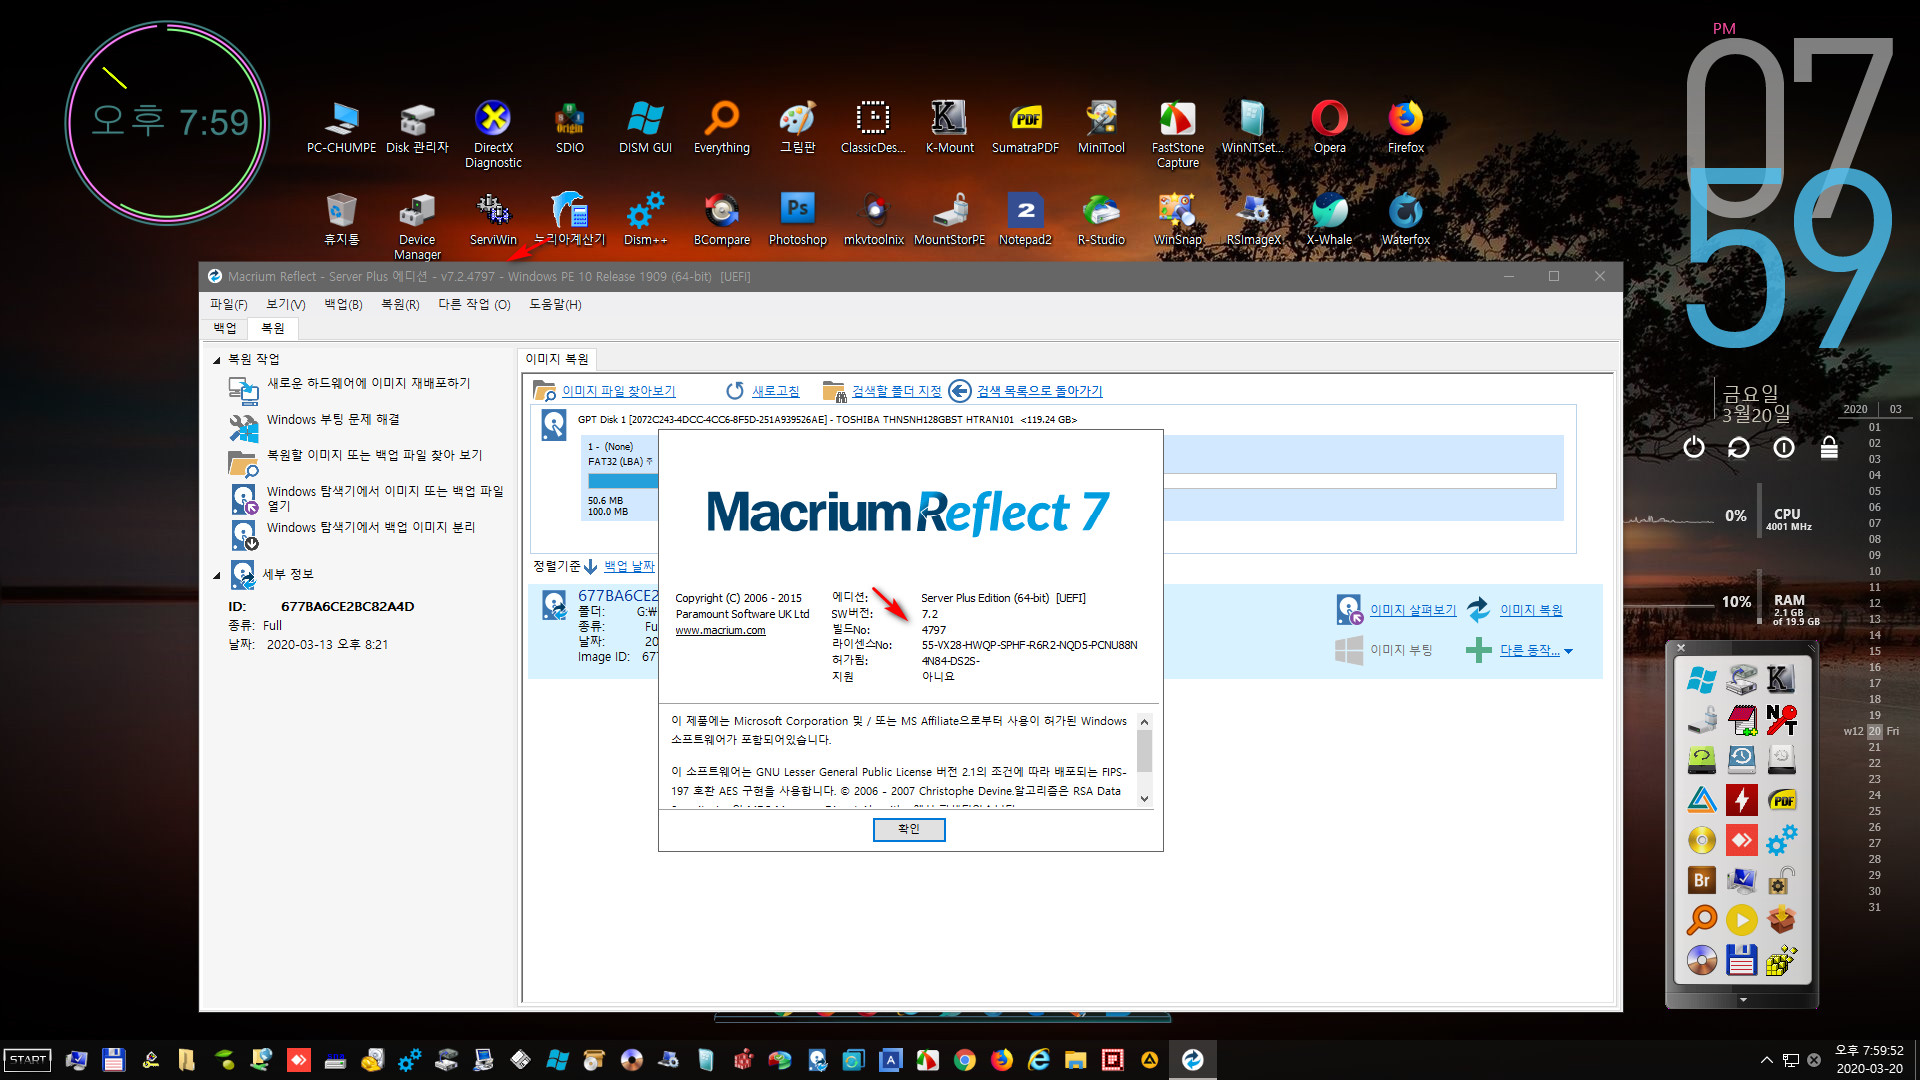
Task: Open SumatraPDF shortcut
Action: [1025, 128]
